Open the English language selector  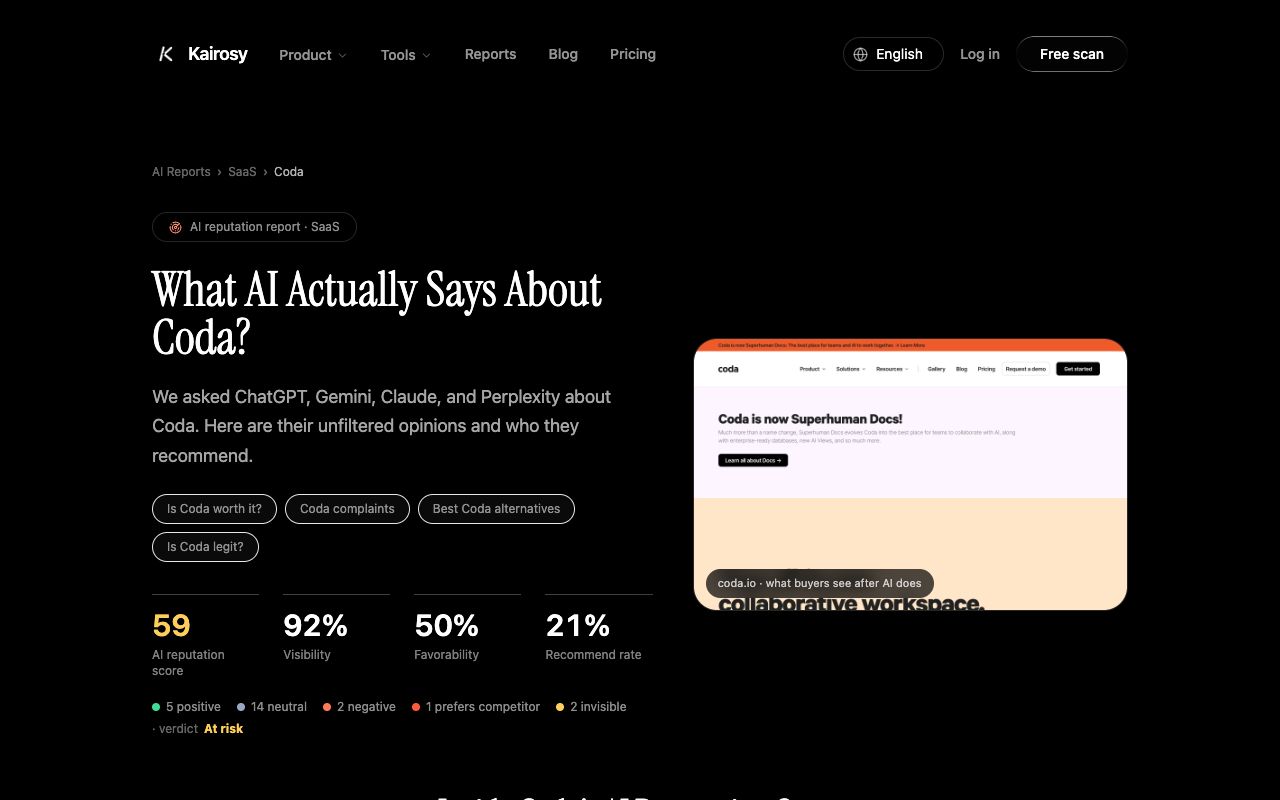tap(893, 54)
